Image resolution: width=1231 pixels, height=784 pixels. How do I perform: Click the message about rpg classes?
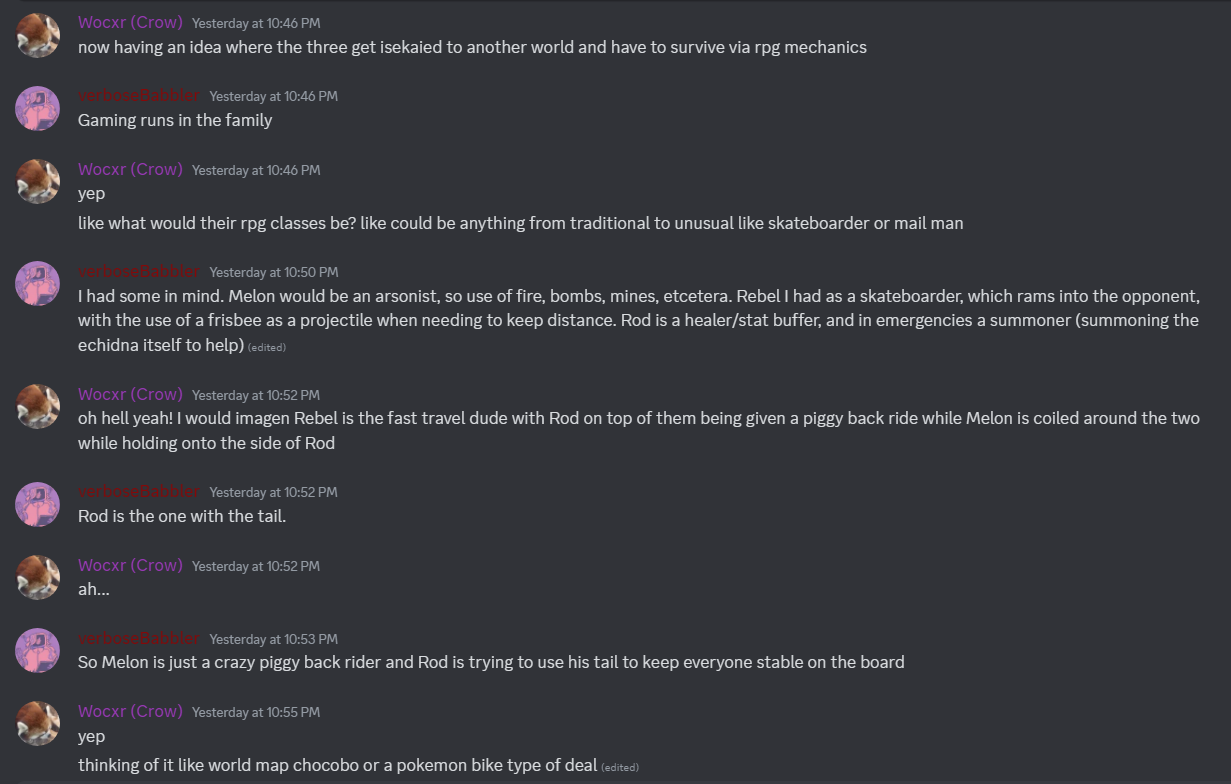pos(520,223)
